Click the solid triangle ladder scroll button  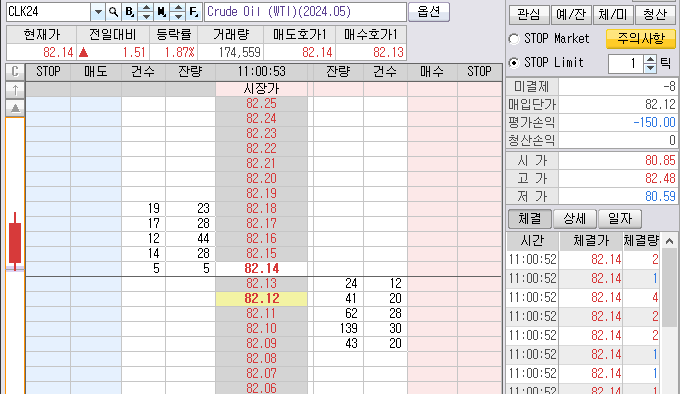pos(15,108)
